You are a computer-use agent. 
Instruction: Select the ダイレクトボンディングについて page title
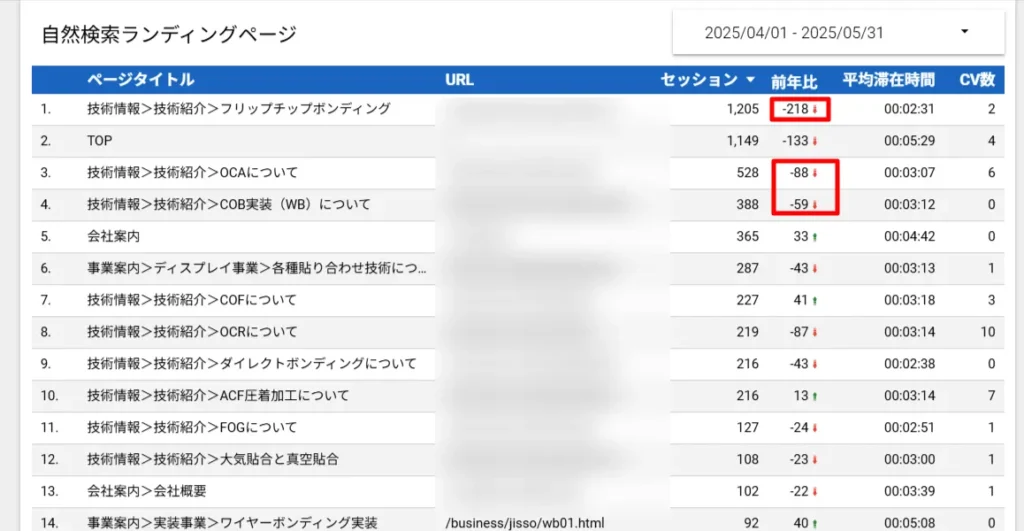point(251,363)
